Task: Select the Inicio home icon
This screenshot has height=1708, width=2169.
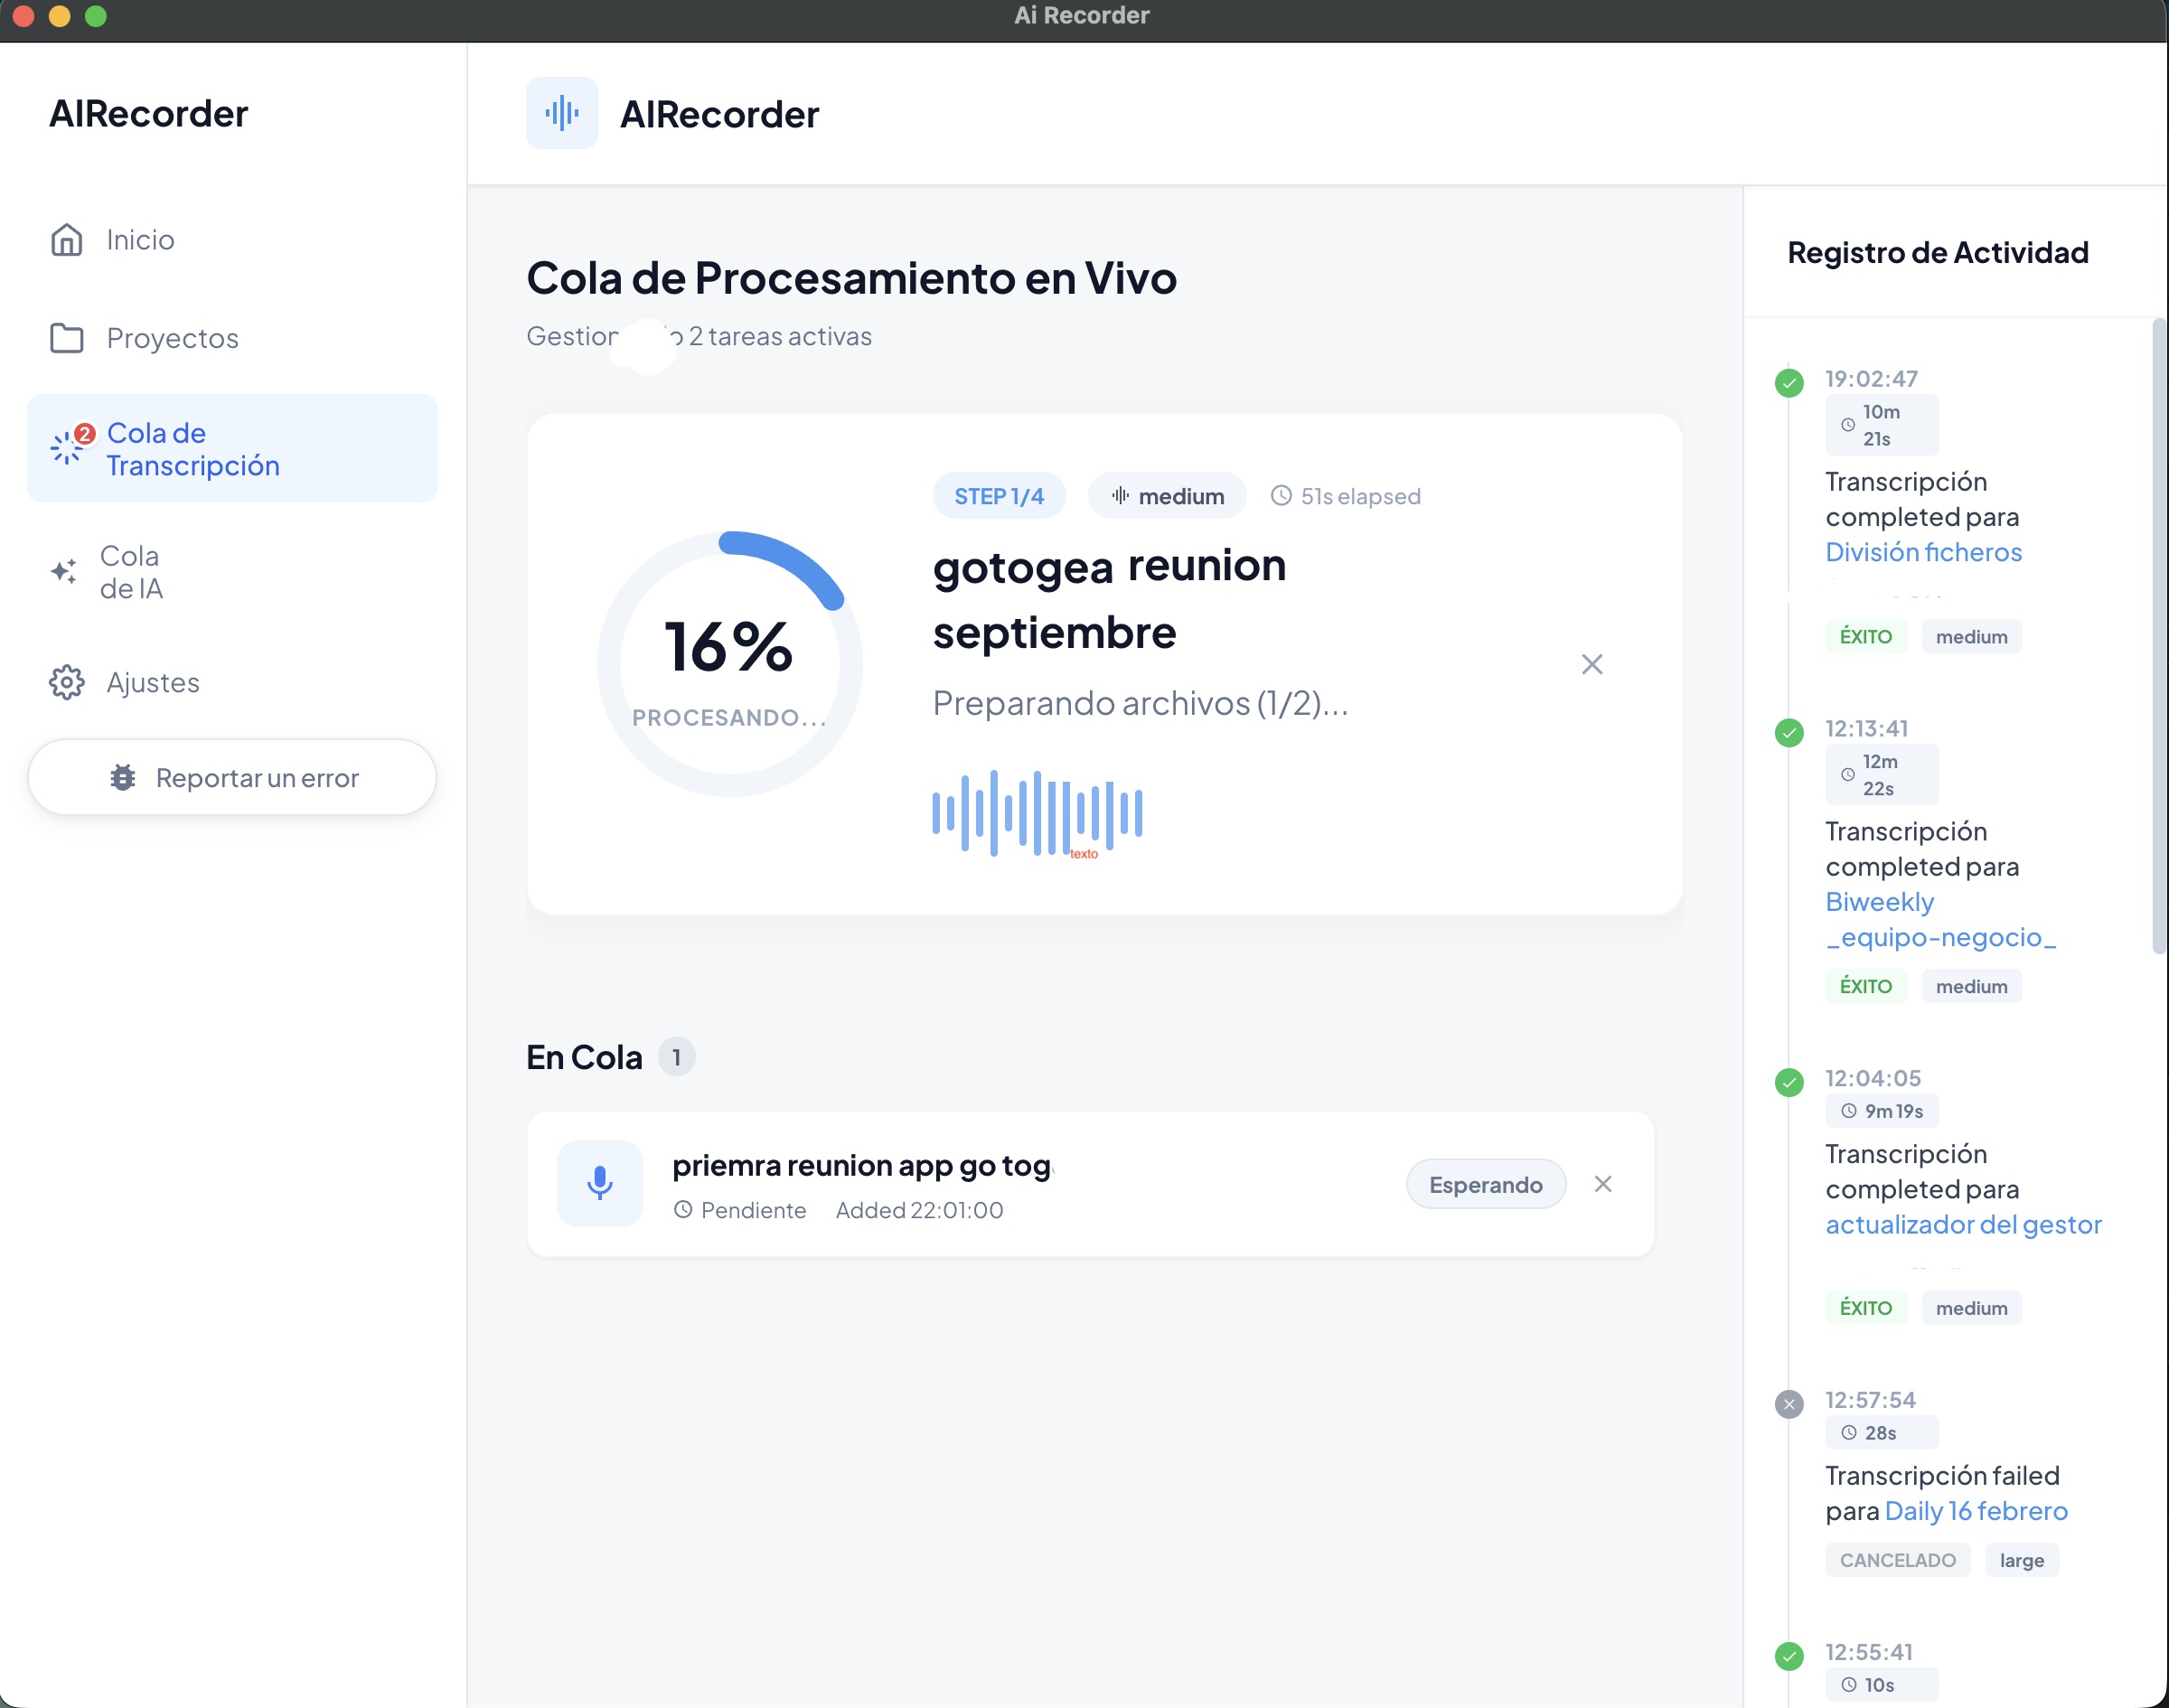Action: [66, 239]
